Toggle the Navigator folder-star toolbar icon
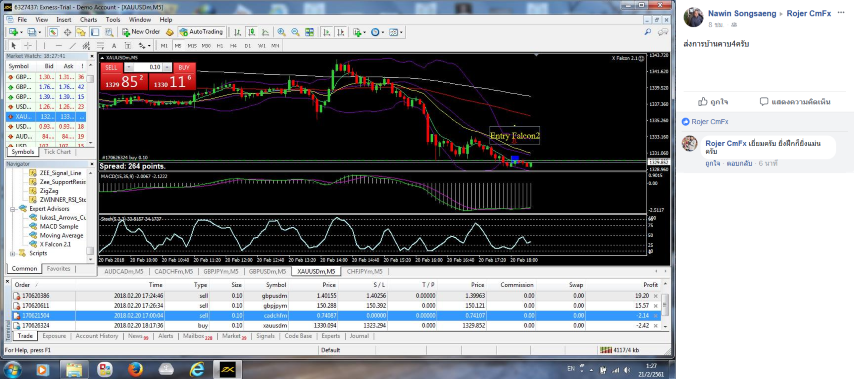This screenshot has width=854, height=379. coord(81,32)
